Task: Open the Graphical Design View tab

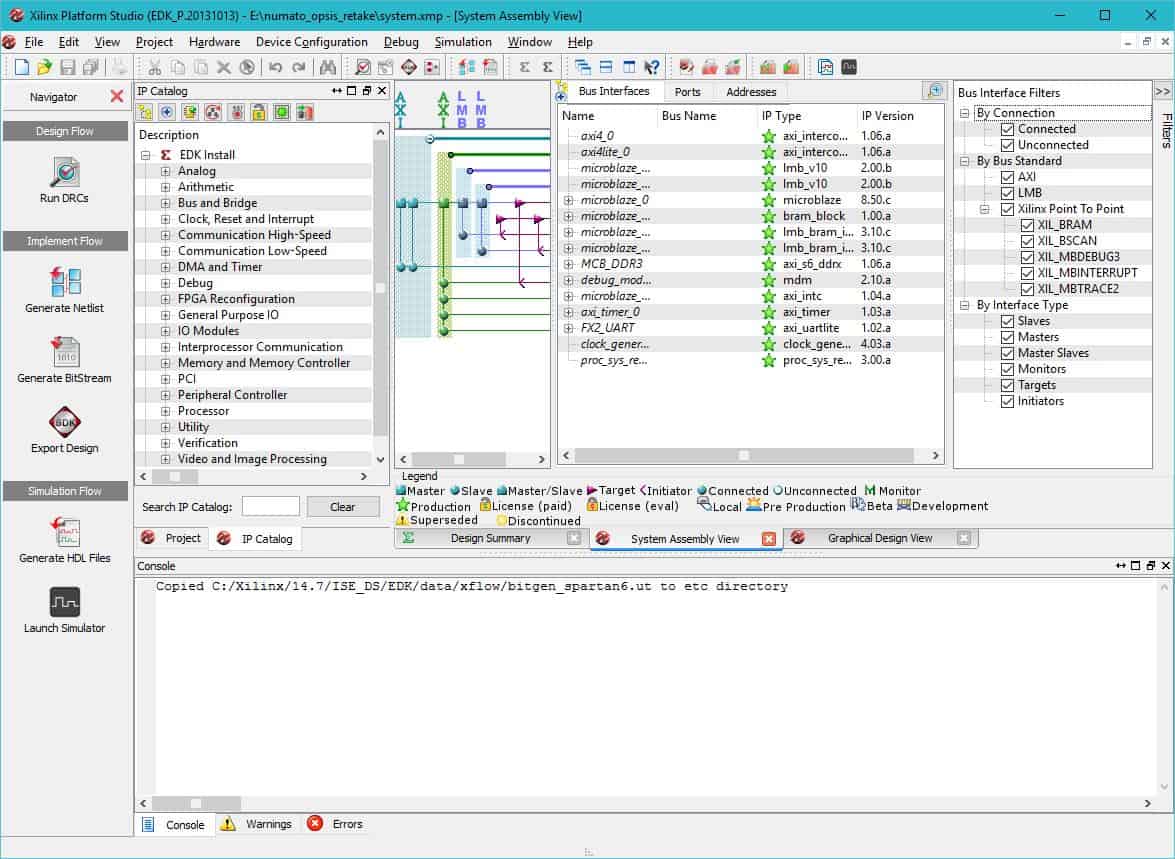Action: tap(879, 538)
